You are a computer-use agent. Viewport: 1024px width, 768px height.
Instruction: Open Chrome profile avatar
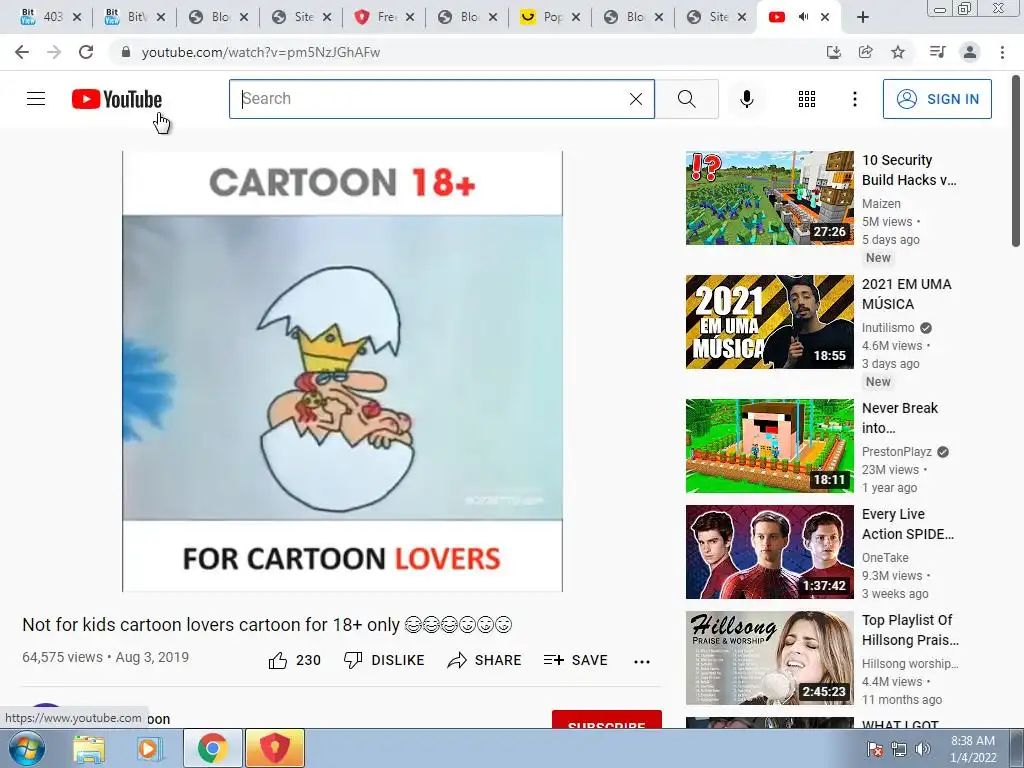click(x=970, y=52)
